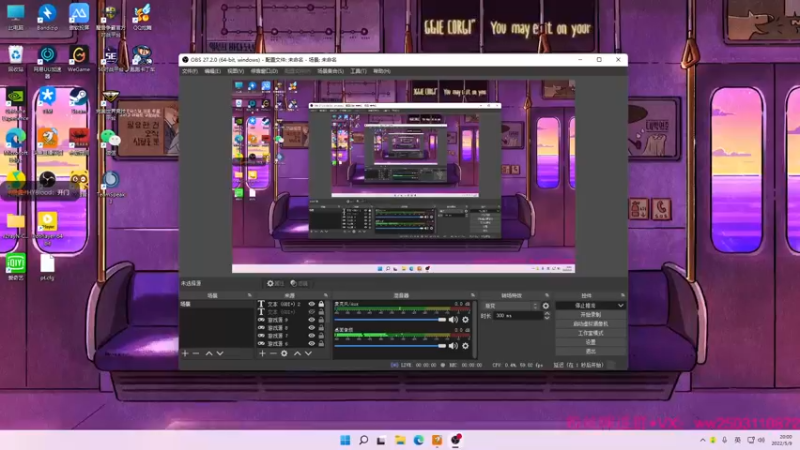Viewport: 800px width, 450px height.
Task: Open Steam from the desktop
Action: point(79,101)
